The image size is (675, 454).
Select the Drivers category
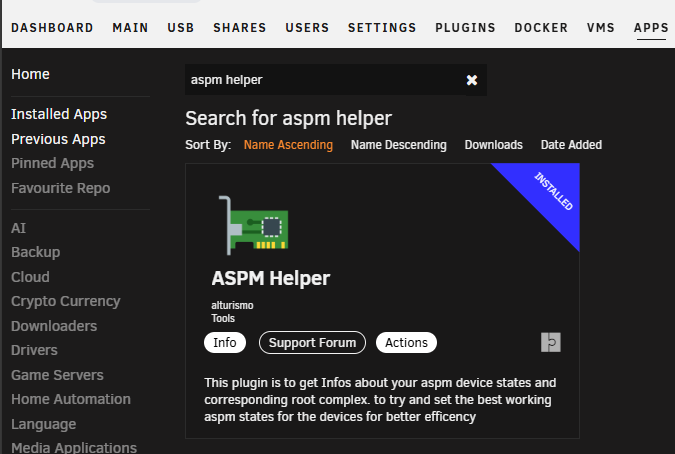coord(34,350)
